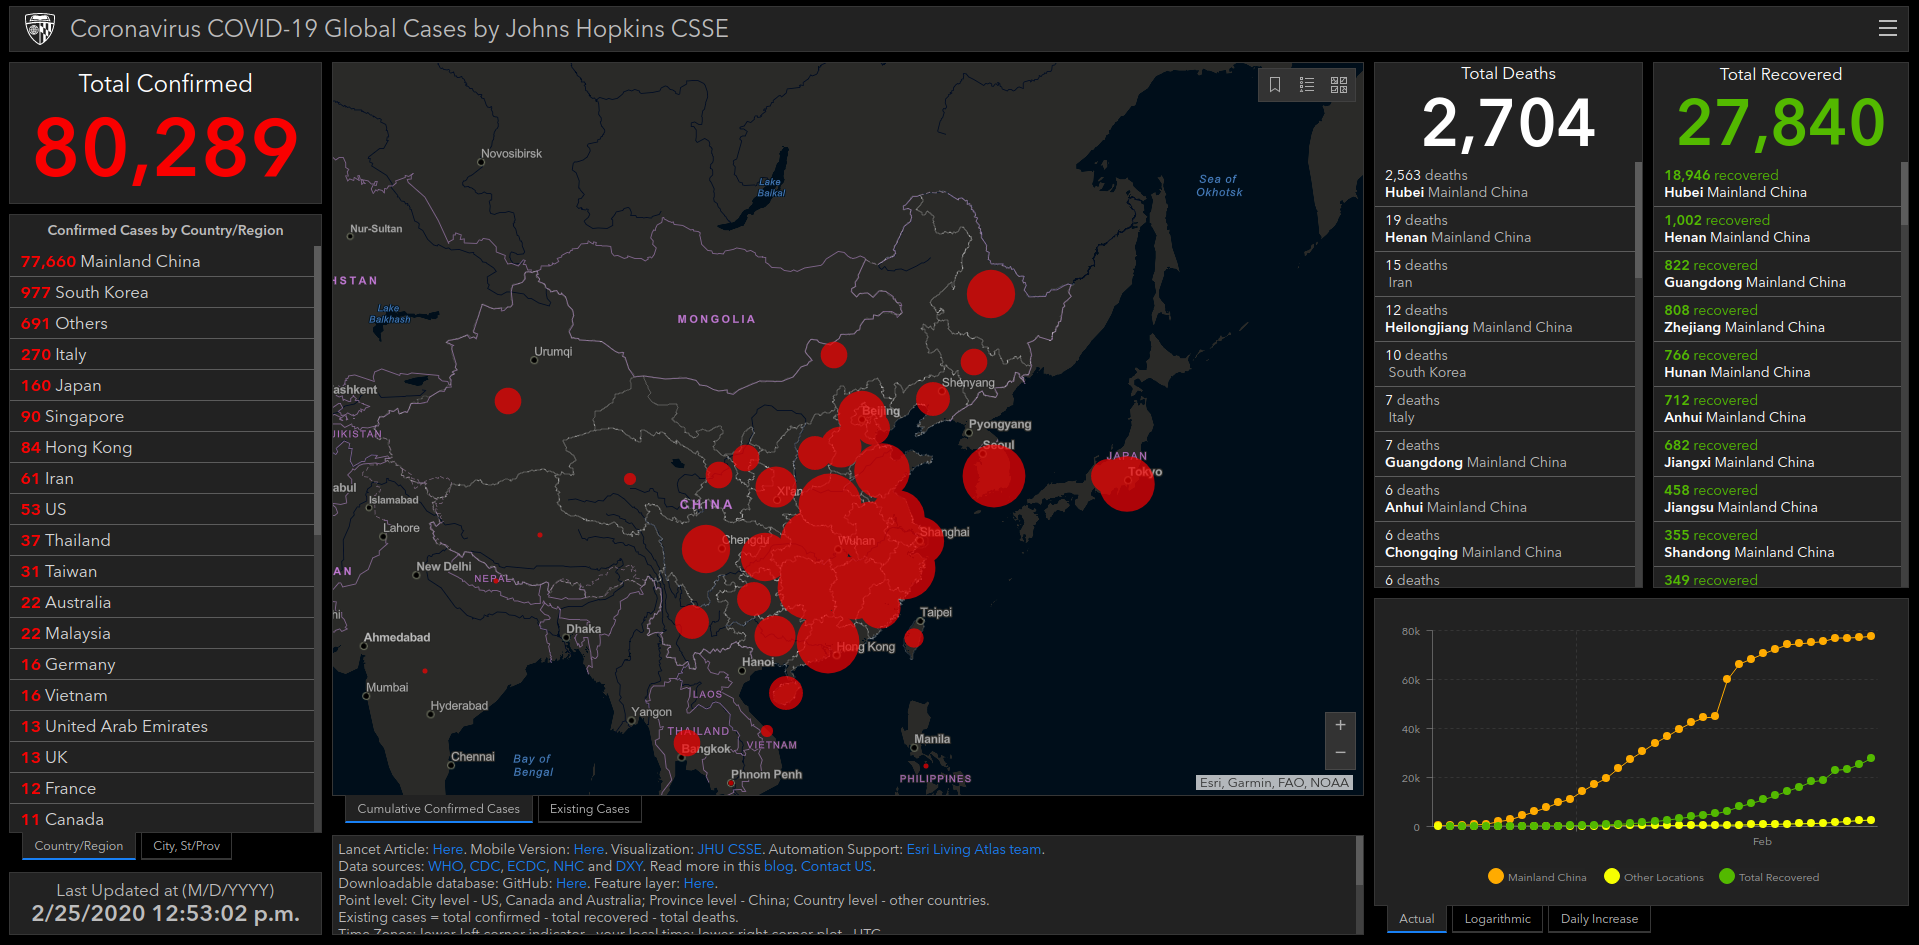Open the NHC data source link
The width and height of the screenshot is (1919, 945).
pyautogui.click(x=568, y=866)
